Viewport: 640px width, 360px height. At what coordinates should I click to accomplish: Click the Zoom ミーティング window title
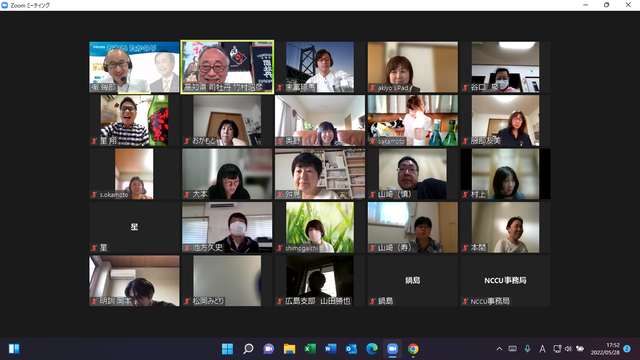(30, 5)
